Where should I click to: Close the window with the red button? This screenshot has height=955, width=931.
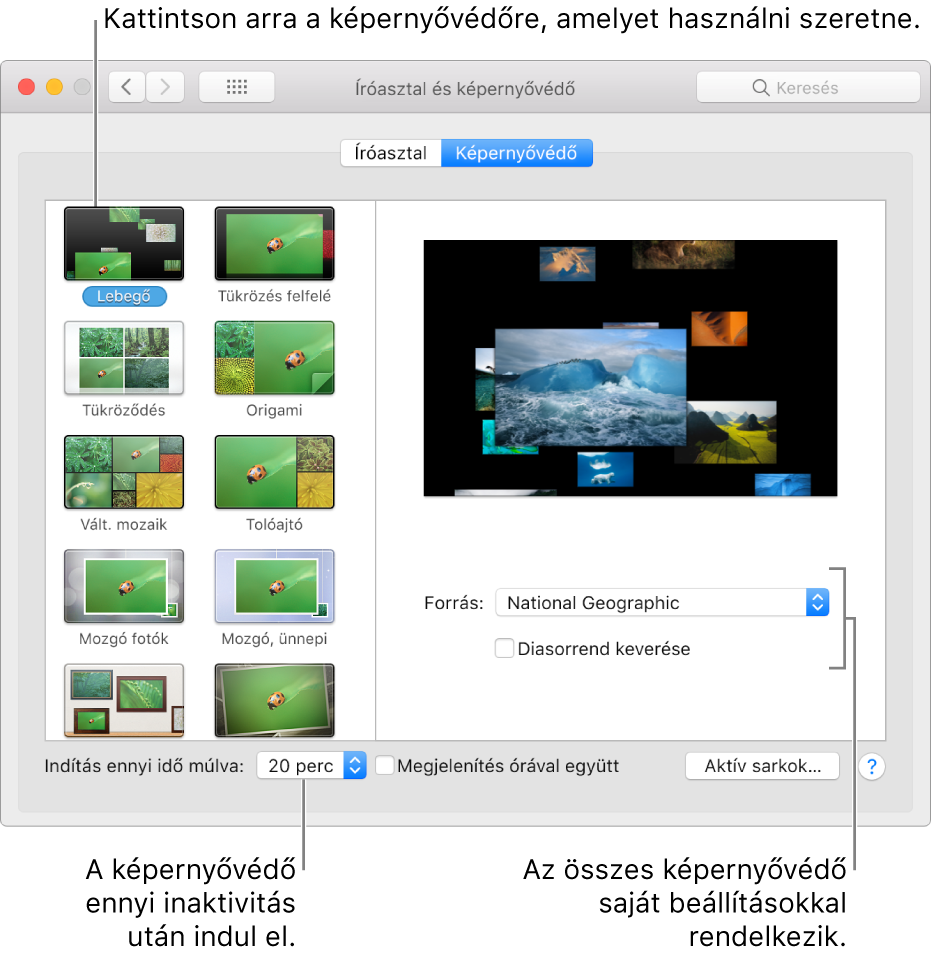26,87
